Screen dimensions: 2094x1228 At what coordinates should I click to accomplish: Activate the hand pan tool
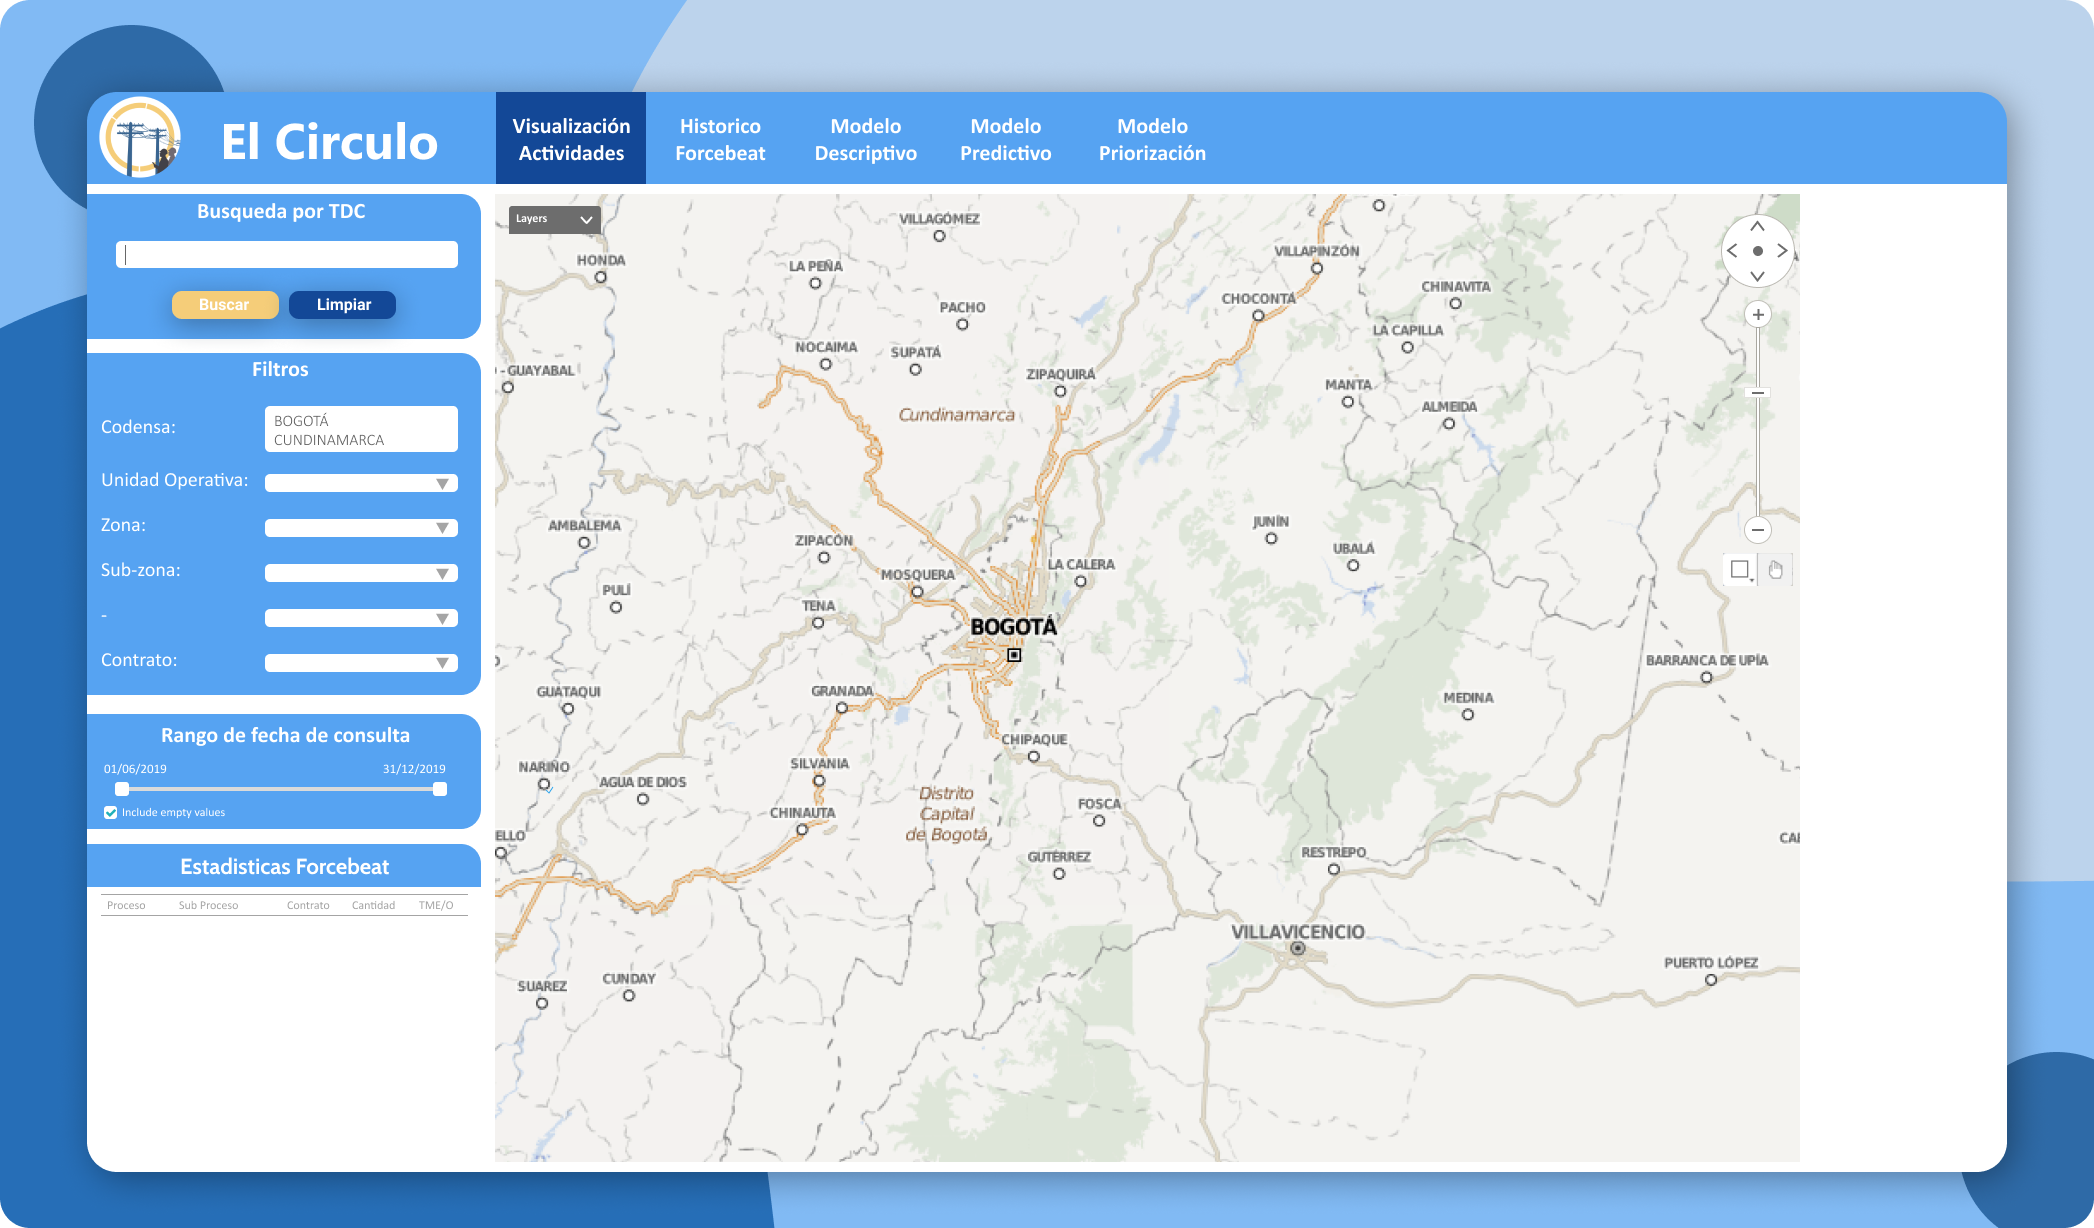point(1775,570)
